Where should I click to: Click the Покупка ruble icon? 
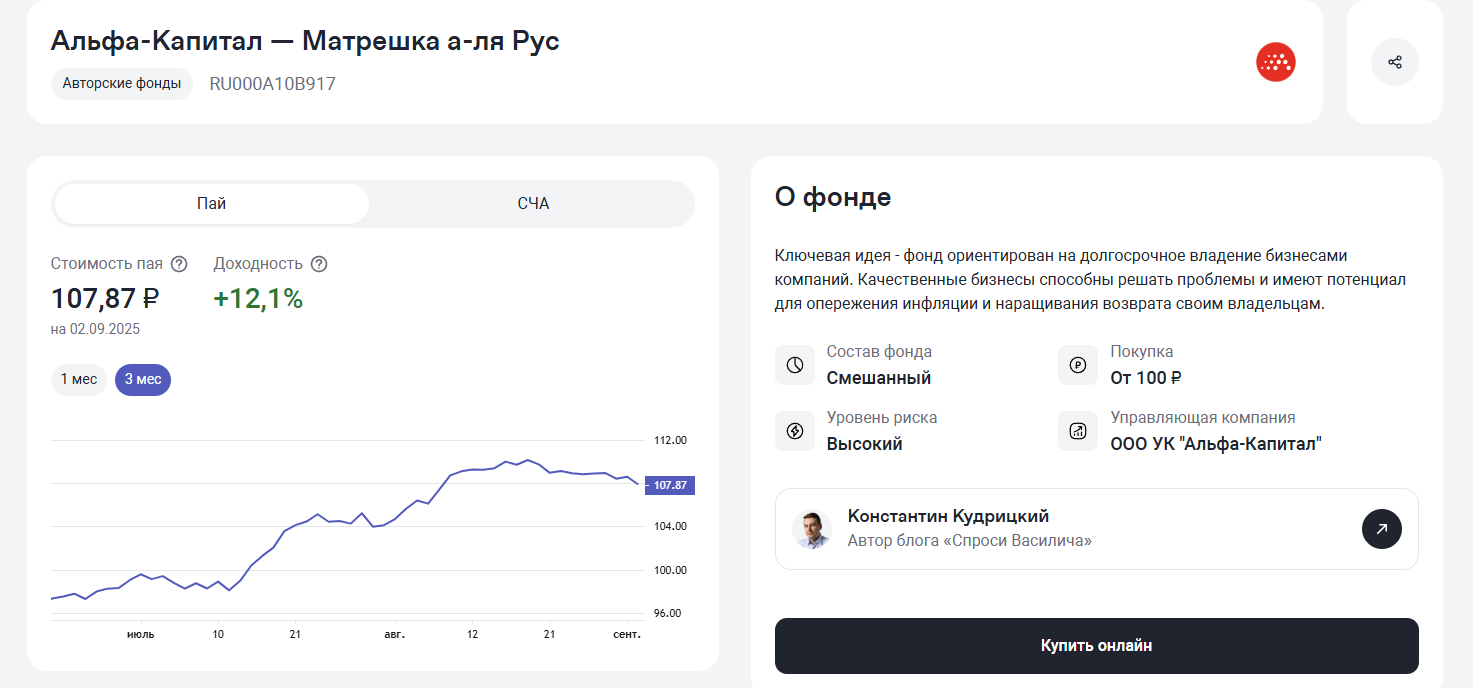[x=1078, y=365]
